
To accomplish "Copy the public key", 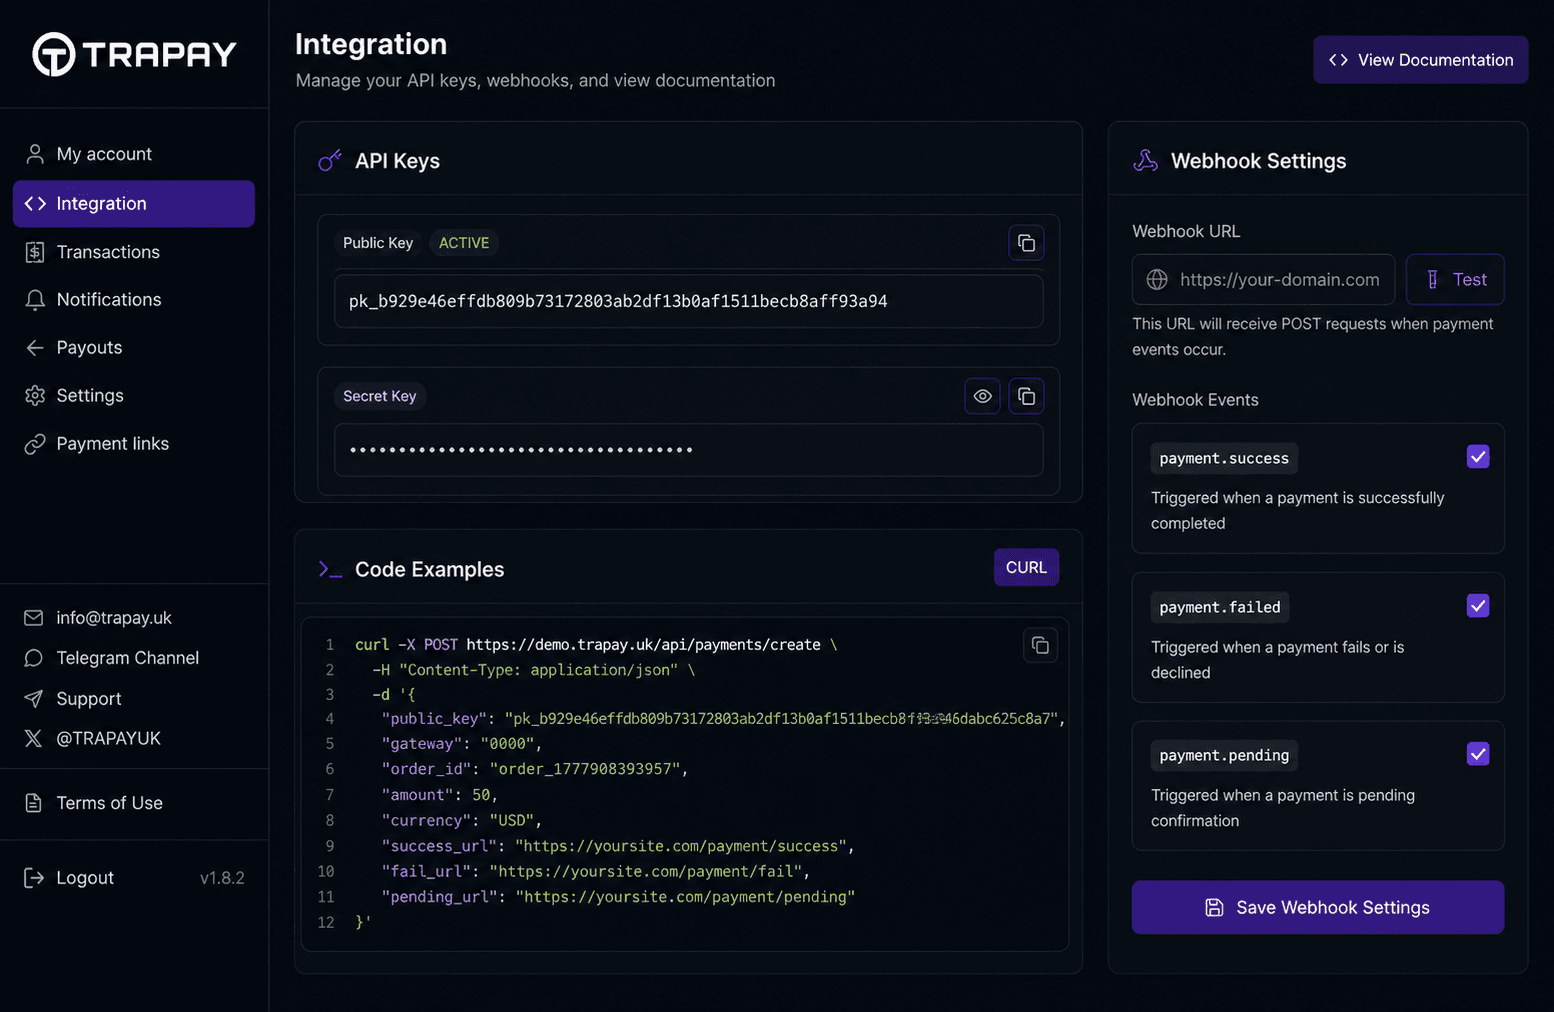I will coord(1026,243).
